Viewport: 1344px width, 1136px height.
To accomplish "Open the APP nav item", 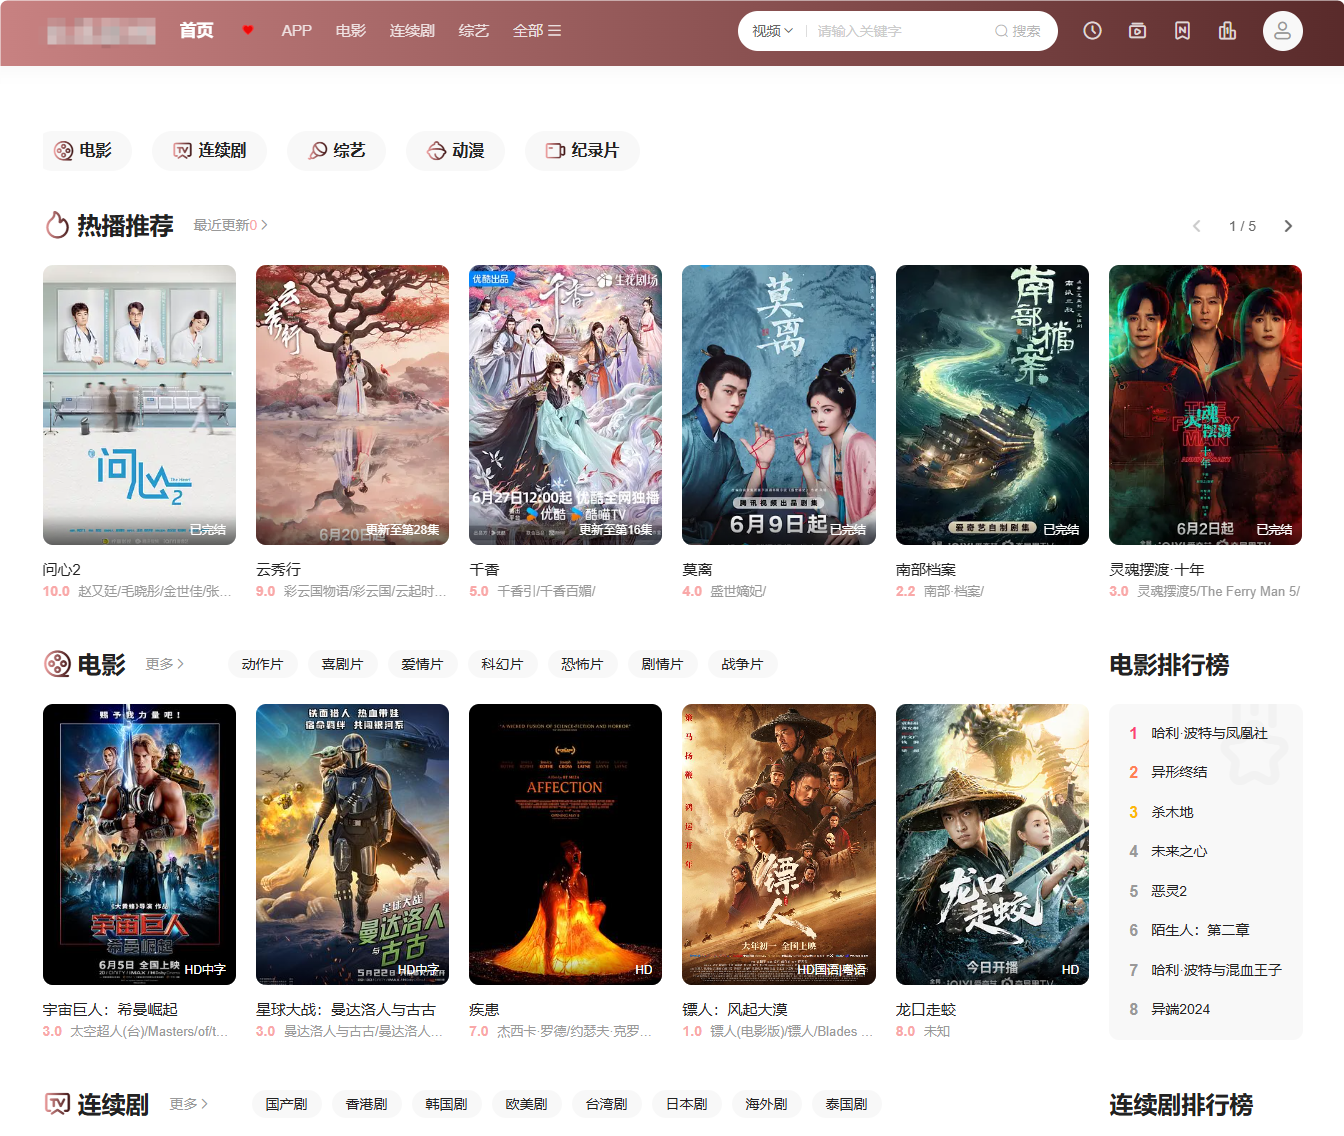I will tap(296, 31).
